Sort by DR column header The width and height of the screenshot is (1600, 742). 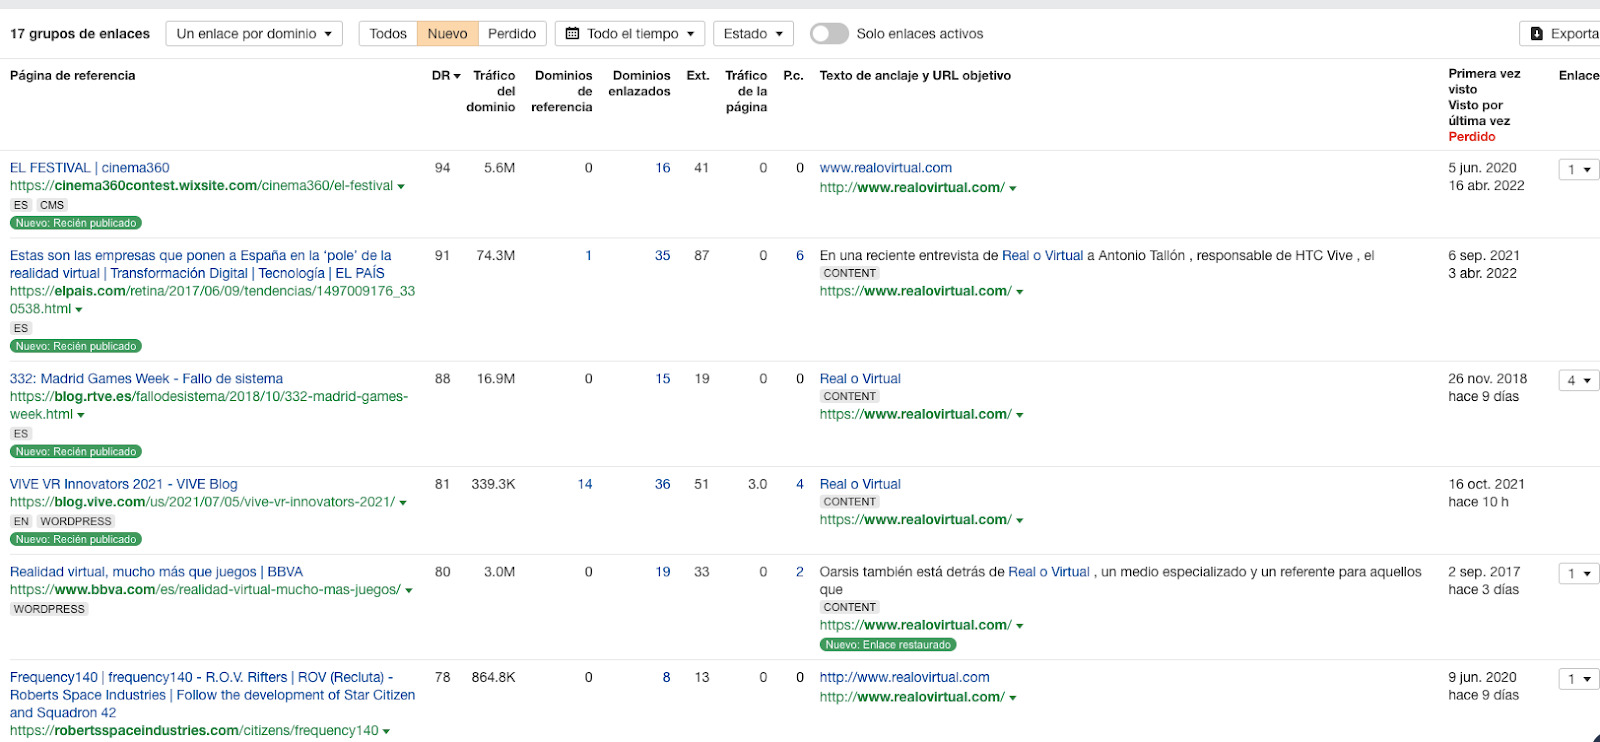coord(446,75)
